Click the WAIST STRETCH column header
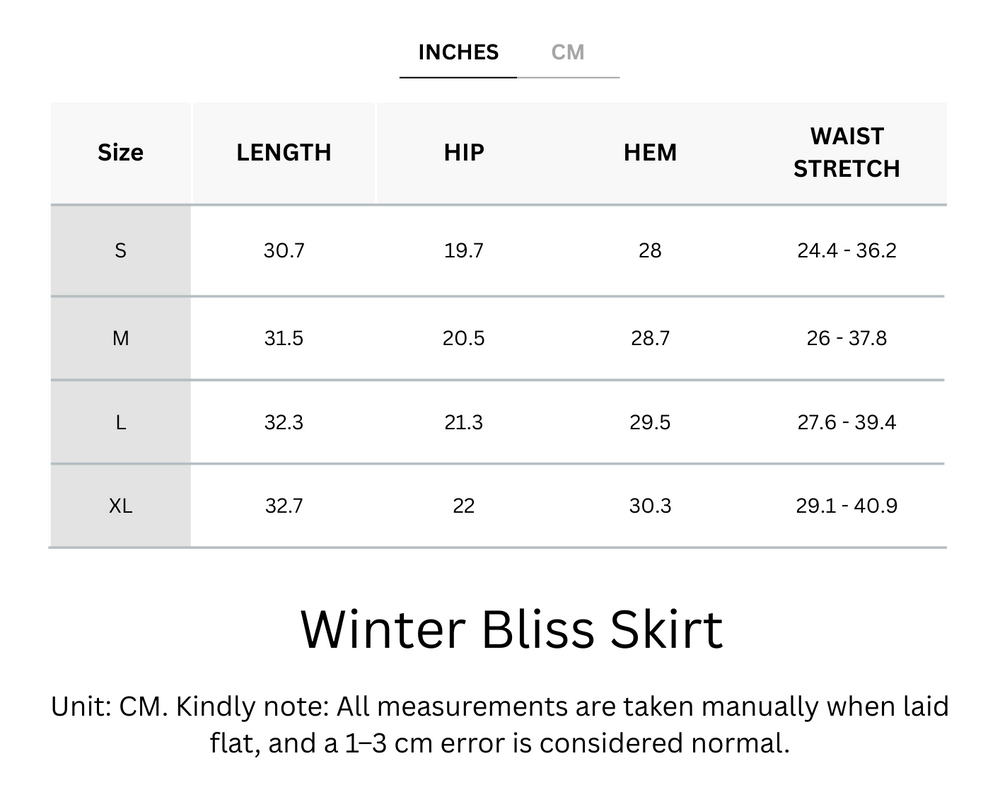The width and height of the screenshot is (1000, 785). pos(847,152)
